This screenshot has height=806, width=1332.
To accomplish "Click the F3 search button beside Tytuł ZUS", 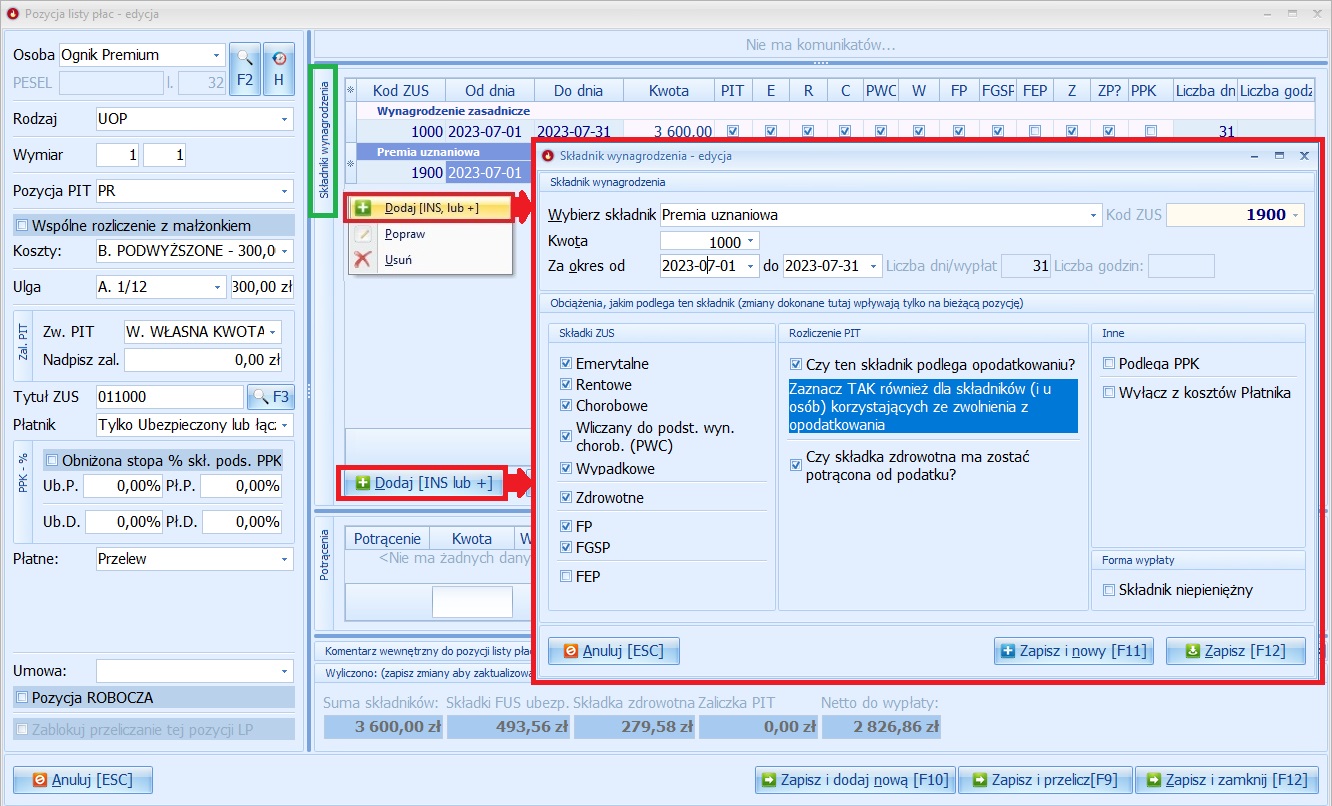I will [271, 397].
